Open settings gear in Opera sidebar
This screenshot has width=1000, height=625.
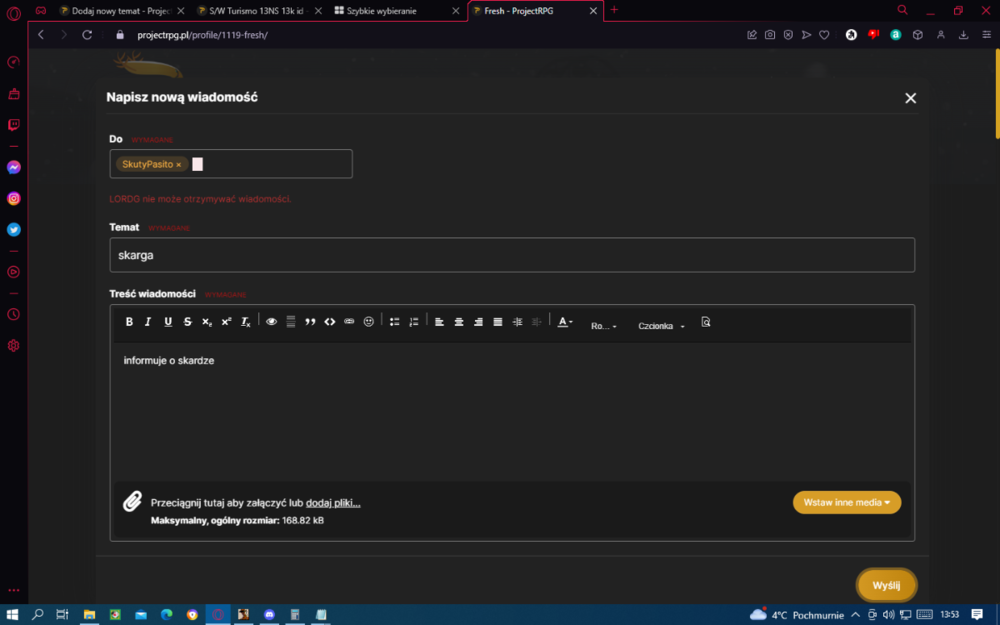[13, 346]
